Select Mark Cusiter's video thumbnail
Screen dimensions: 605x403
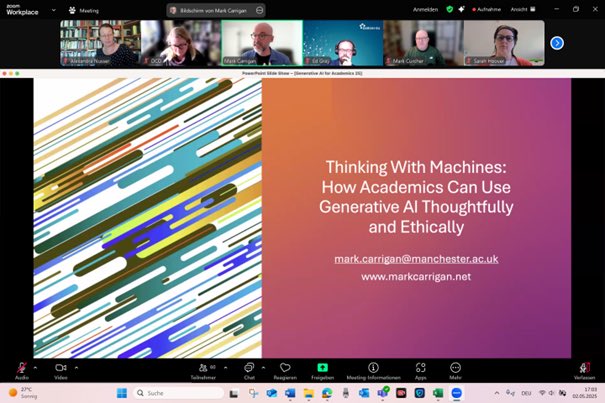(423, 43)
